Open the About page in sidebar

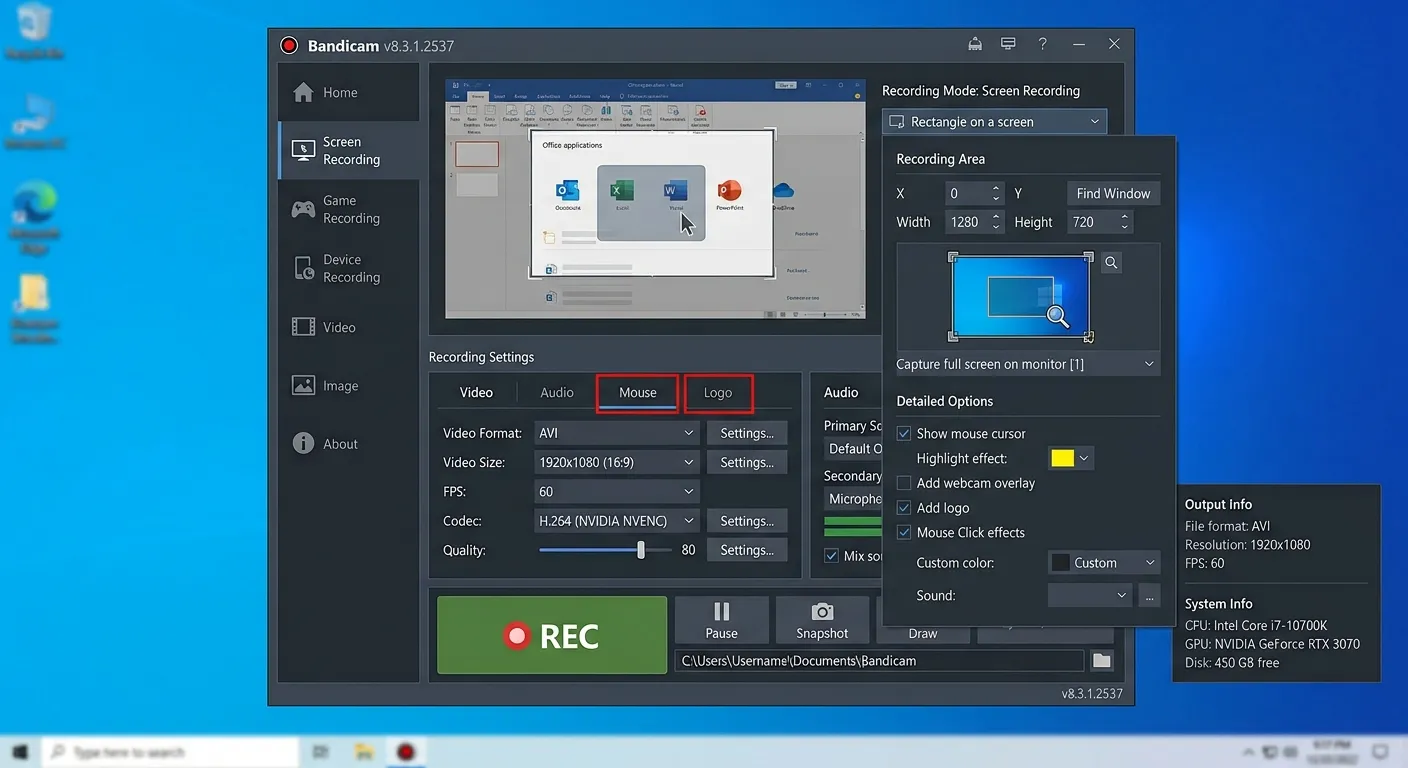coord(348,444)
